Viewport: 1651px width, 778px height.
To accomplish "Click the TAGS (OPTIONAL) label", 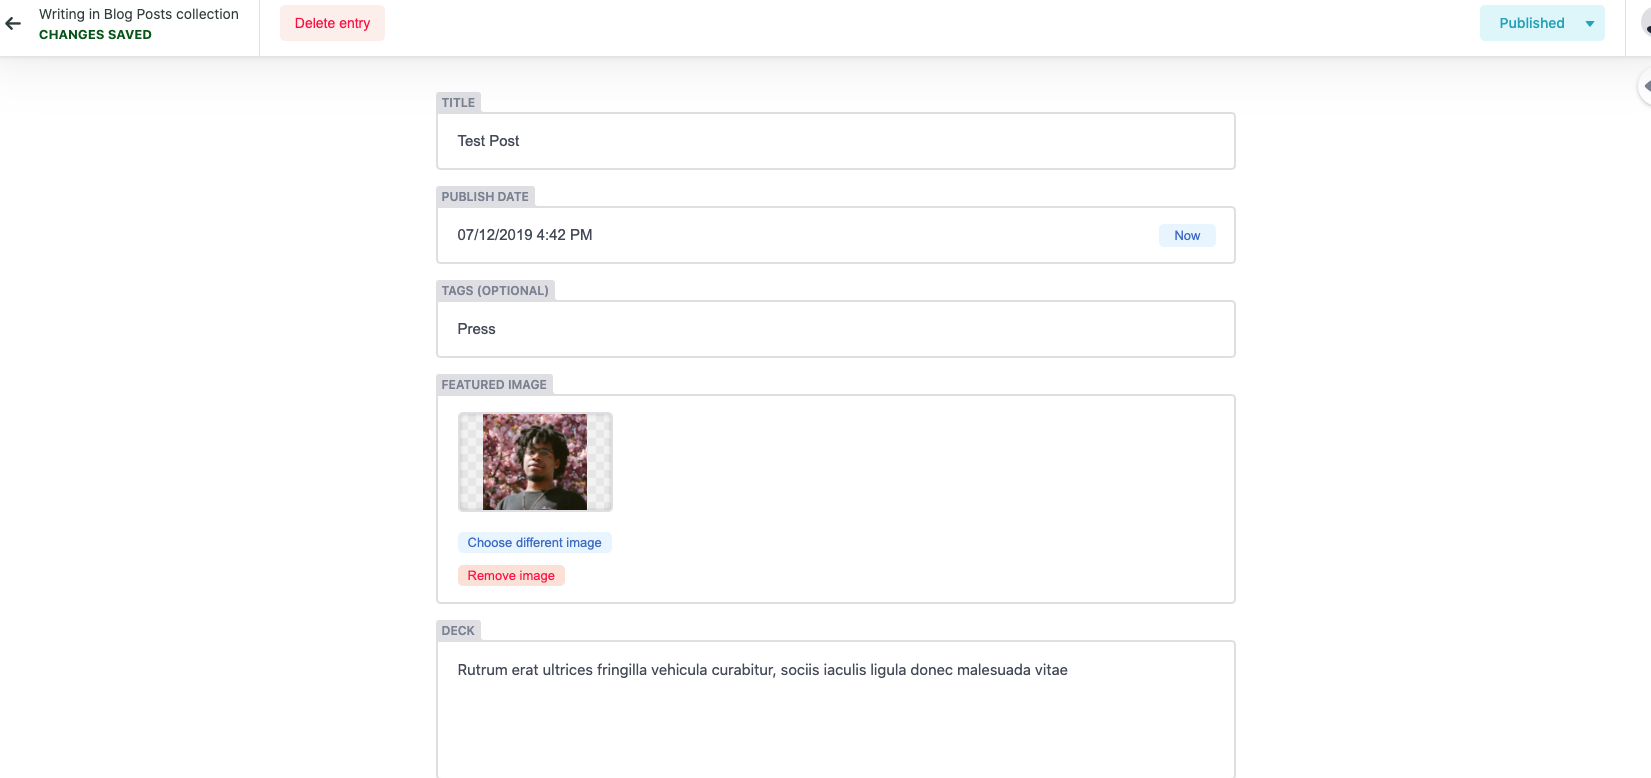I will [x=495, y=290].
